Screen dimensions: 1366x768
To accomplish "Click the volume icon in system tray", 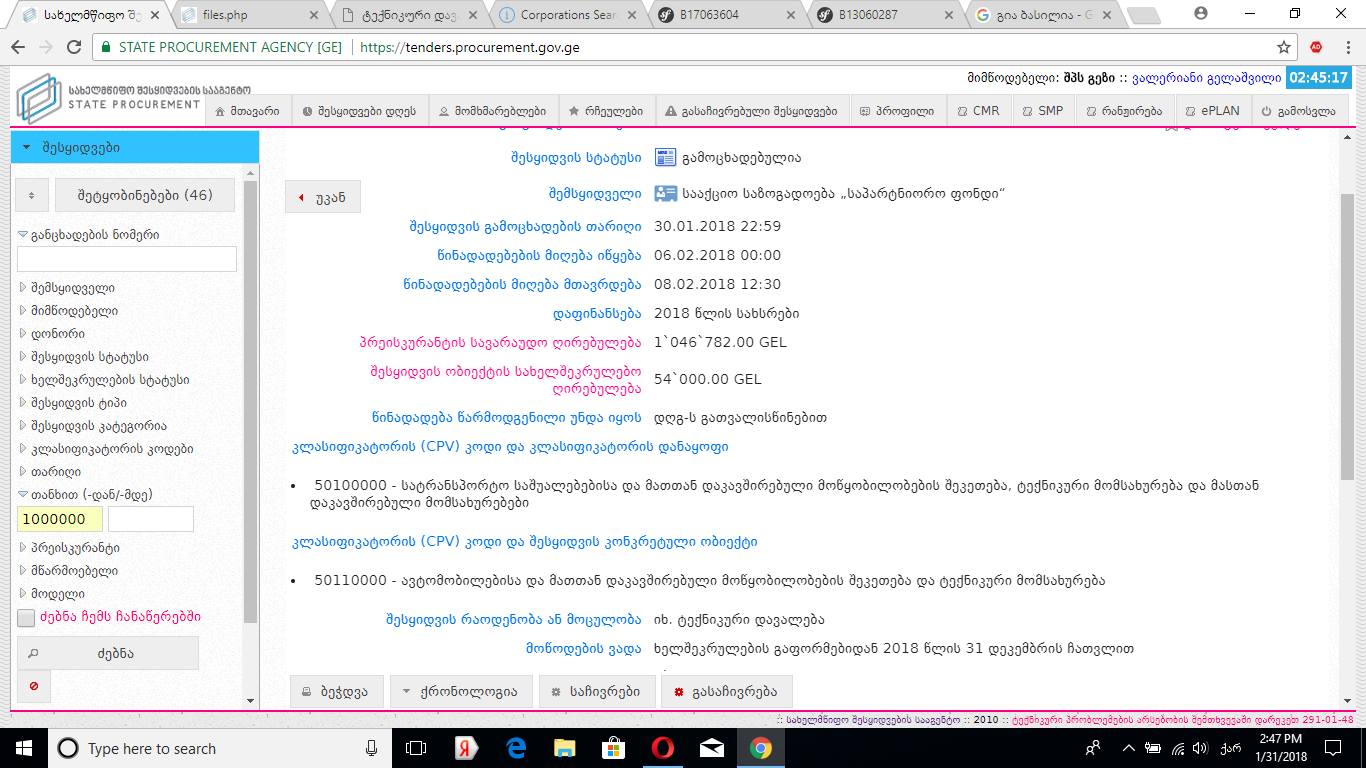I will coord(1201,748).
